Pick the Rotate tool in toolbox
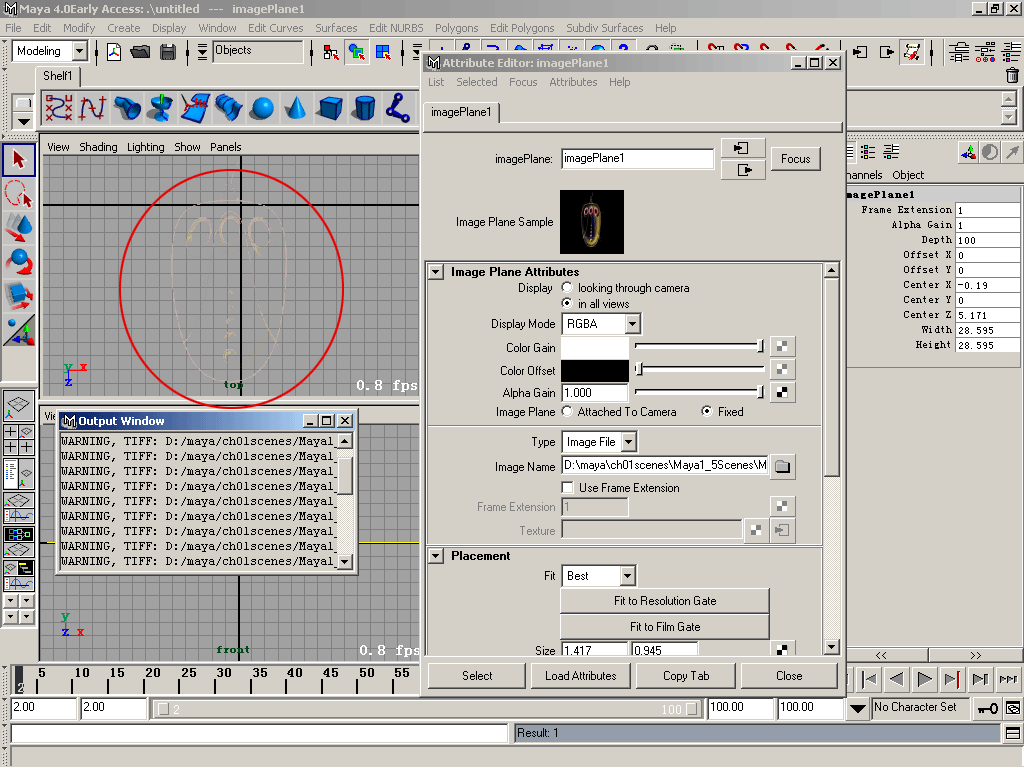Viewport: 1024px width, 768px height. click(18, 262)
